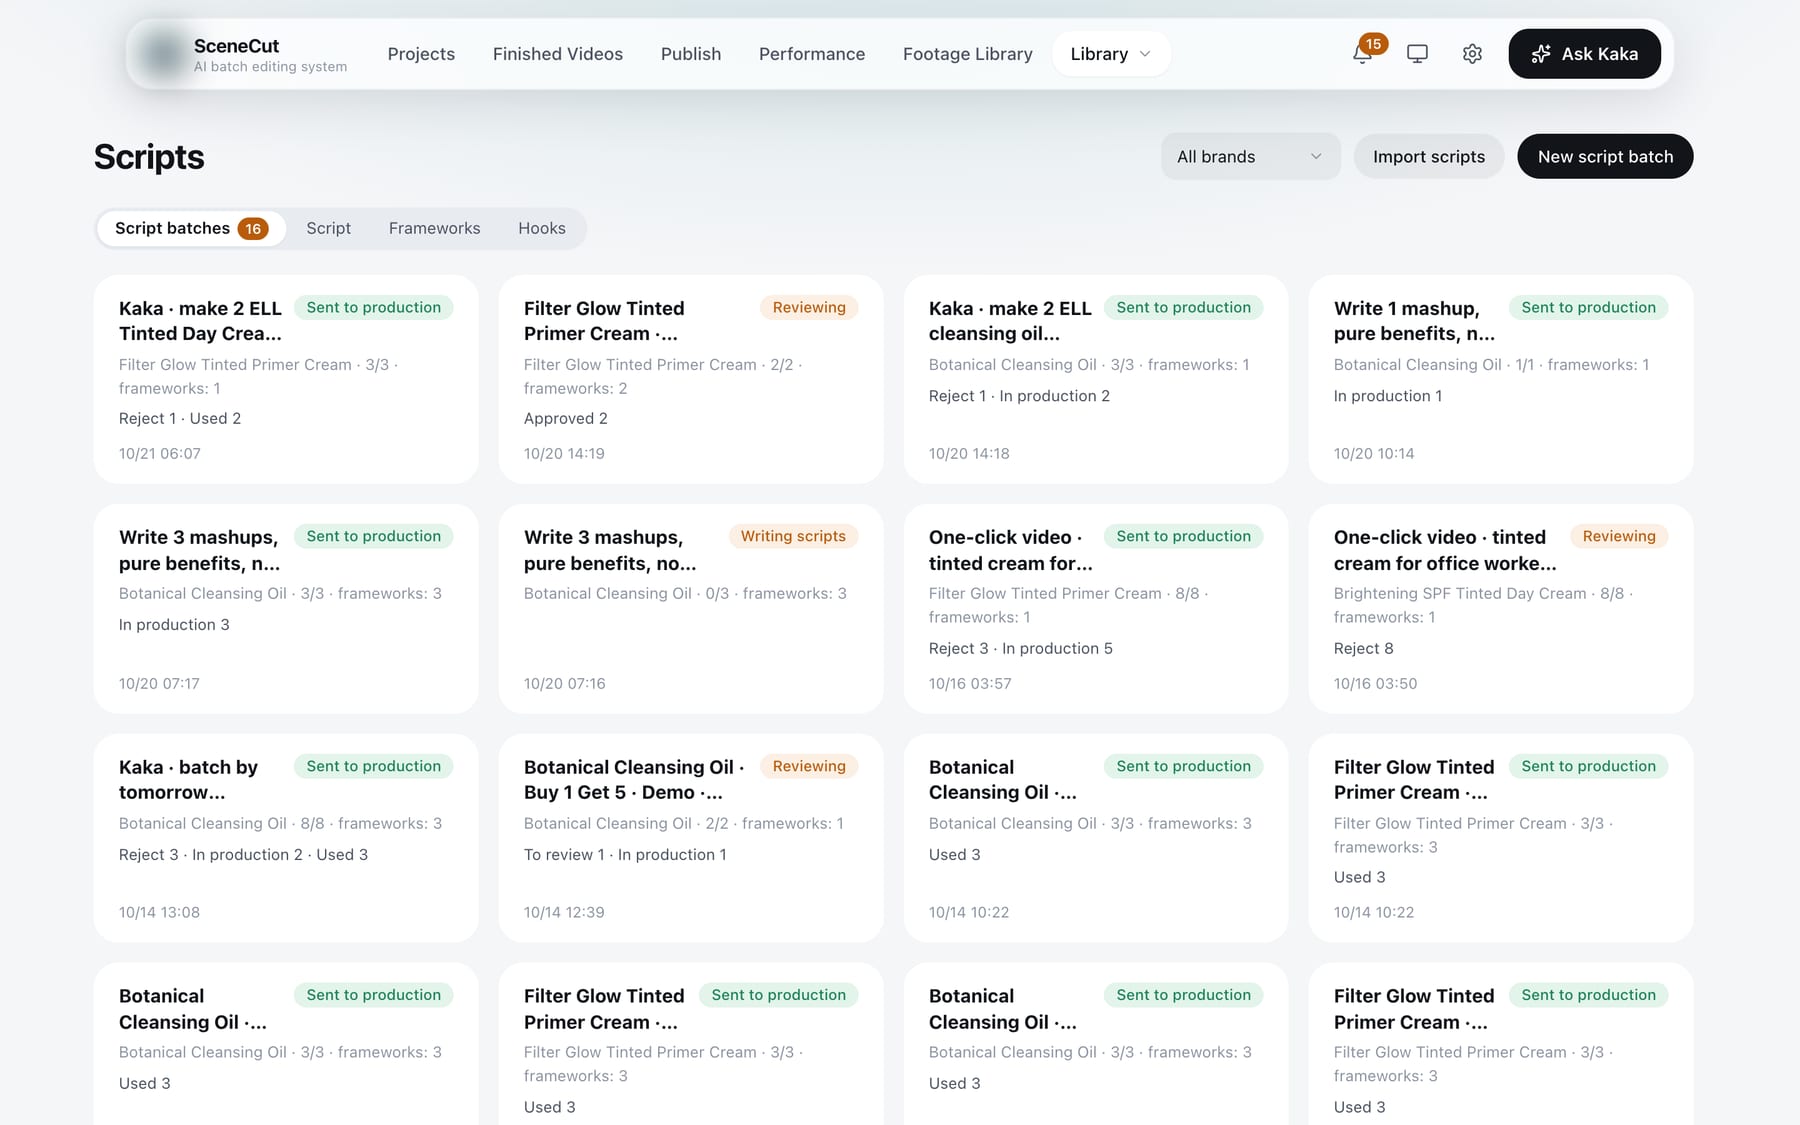
Task: Click "Botanical Cleansing Oil · 0/3 · frameworks: 3"
Action: pyautogui.click(x=685, y=594)
